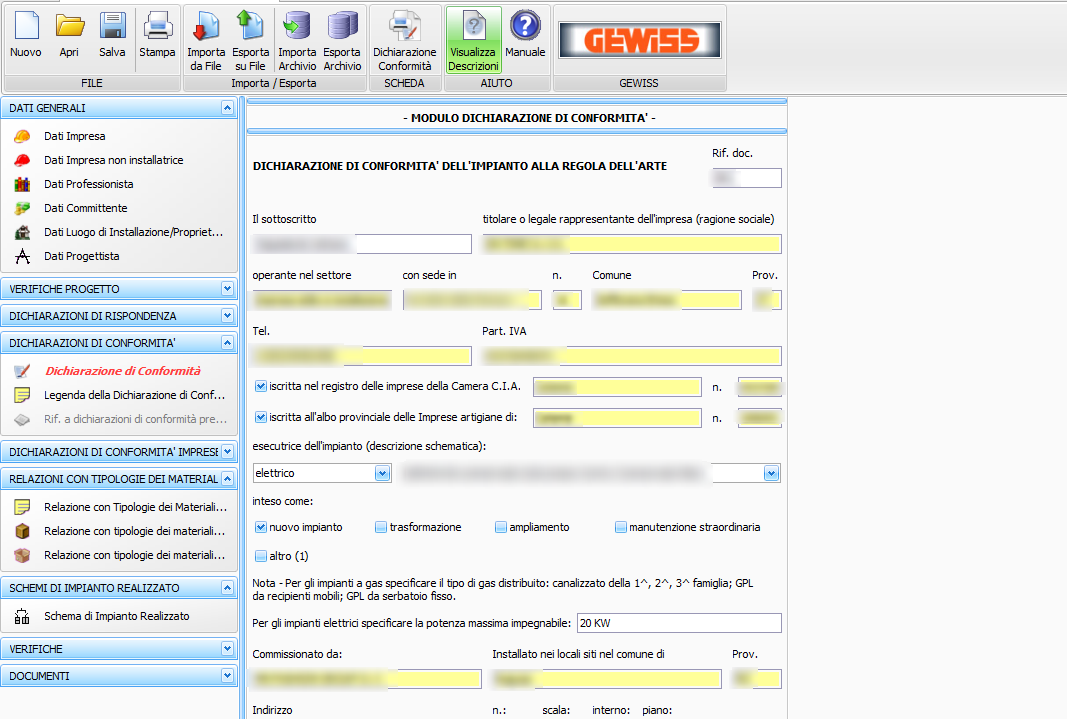The width and height of the screenshot is (1067, 719).
Task: Select Dati Committente entry
Action: click(x=86, y=208)
